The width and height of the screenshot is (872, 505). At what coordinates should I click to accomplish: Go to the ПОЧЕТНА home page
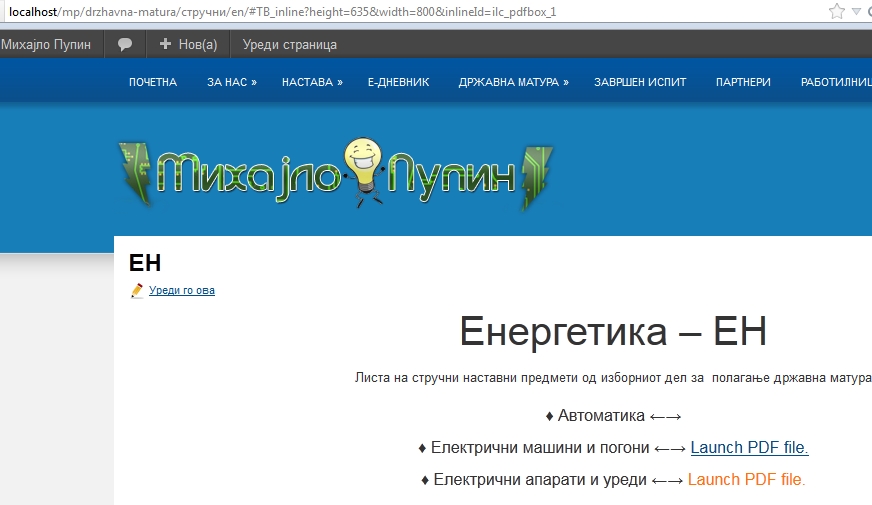tap(153, 83)
